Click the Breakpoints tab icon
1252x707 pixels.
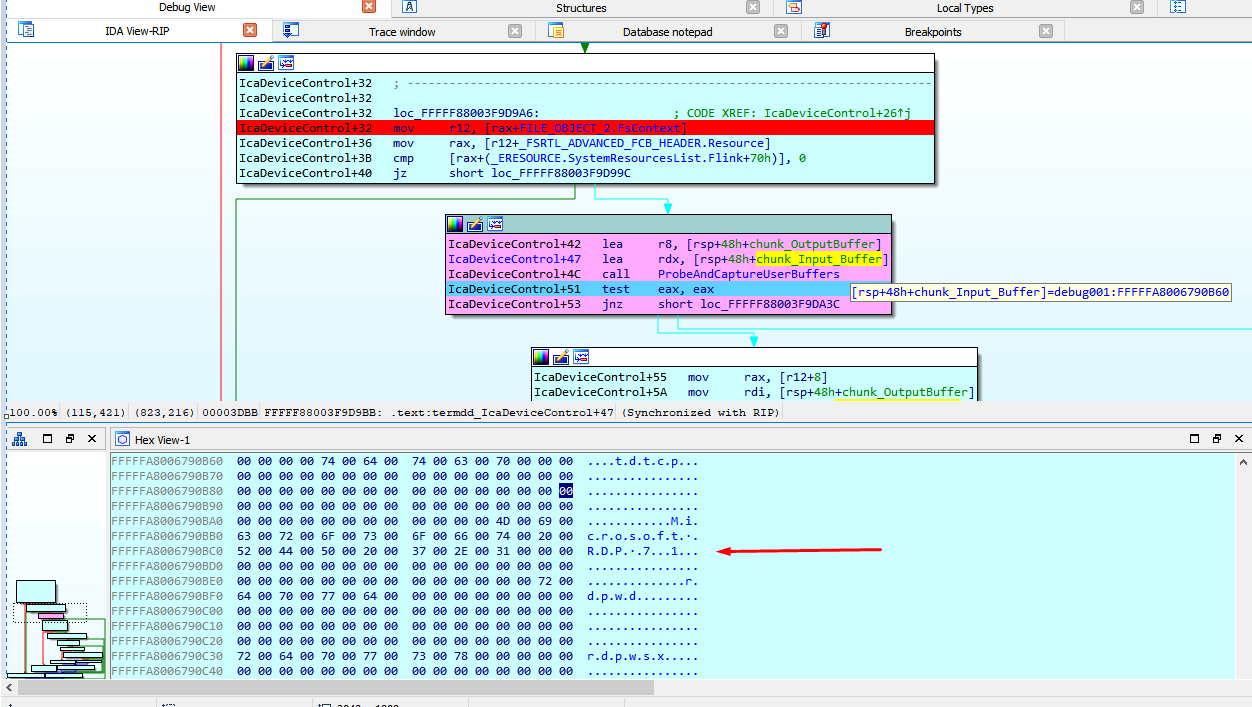pyautogui.click(x=822, y=30)
